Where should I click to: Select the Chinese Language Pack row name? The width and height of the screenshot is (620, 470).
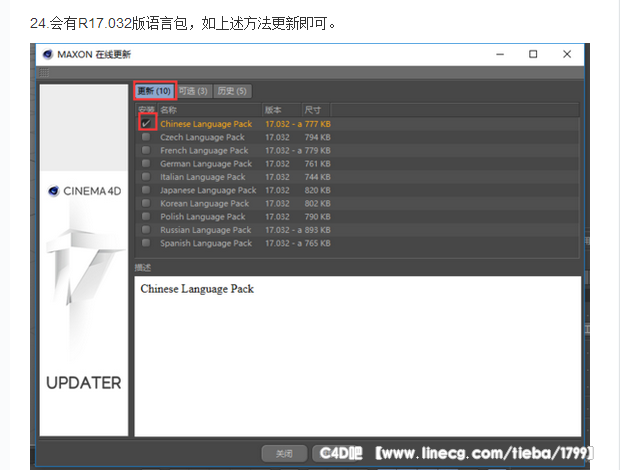(x=206, y=124)
